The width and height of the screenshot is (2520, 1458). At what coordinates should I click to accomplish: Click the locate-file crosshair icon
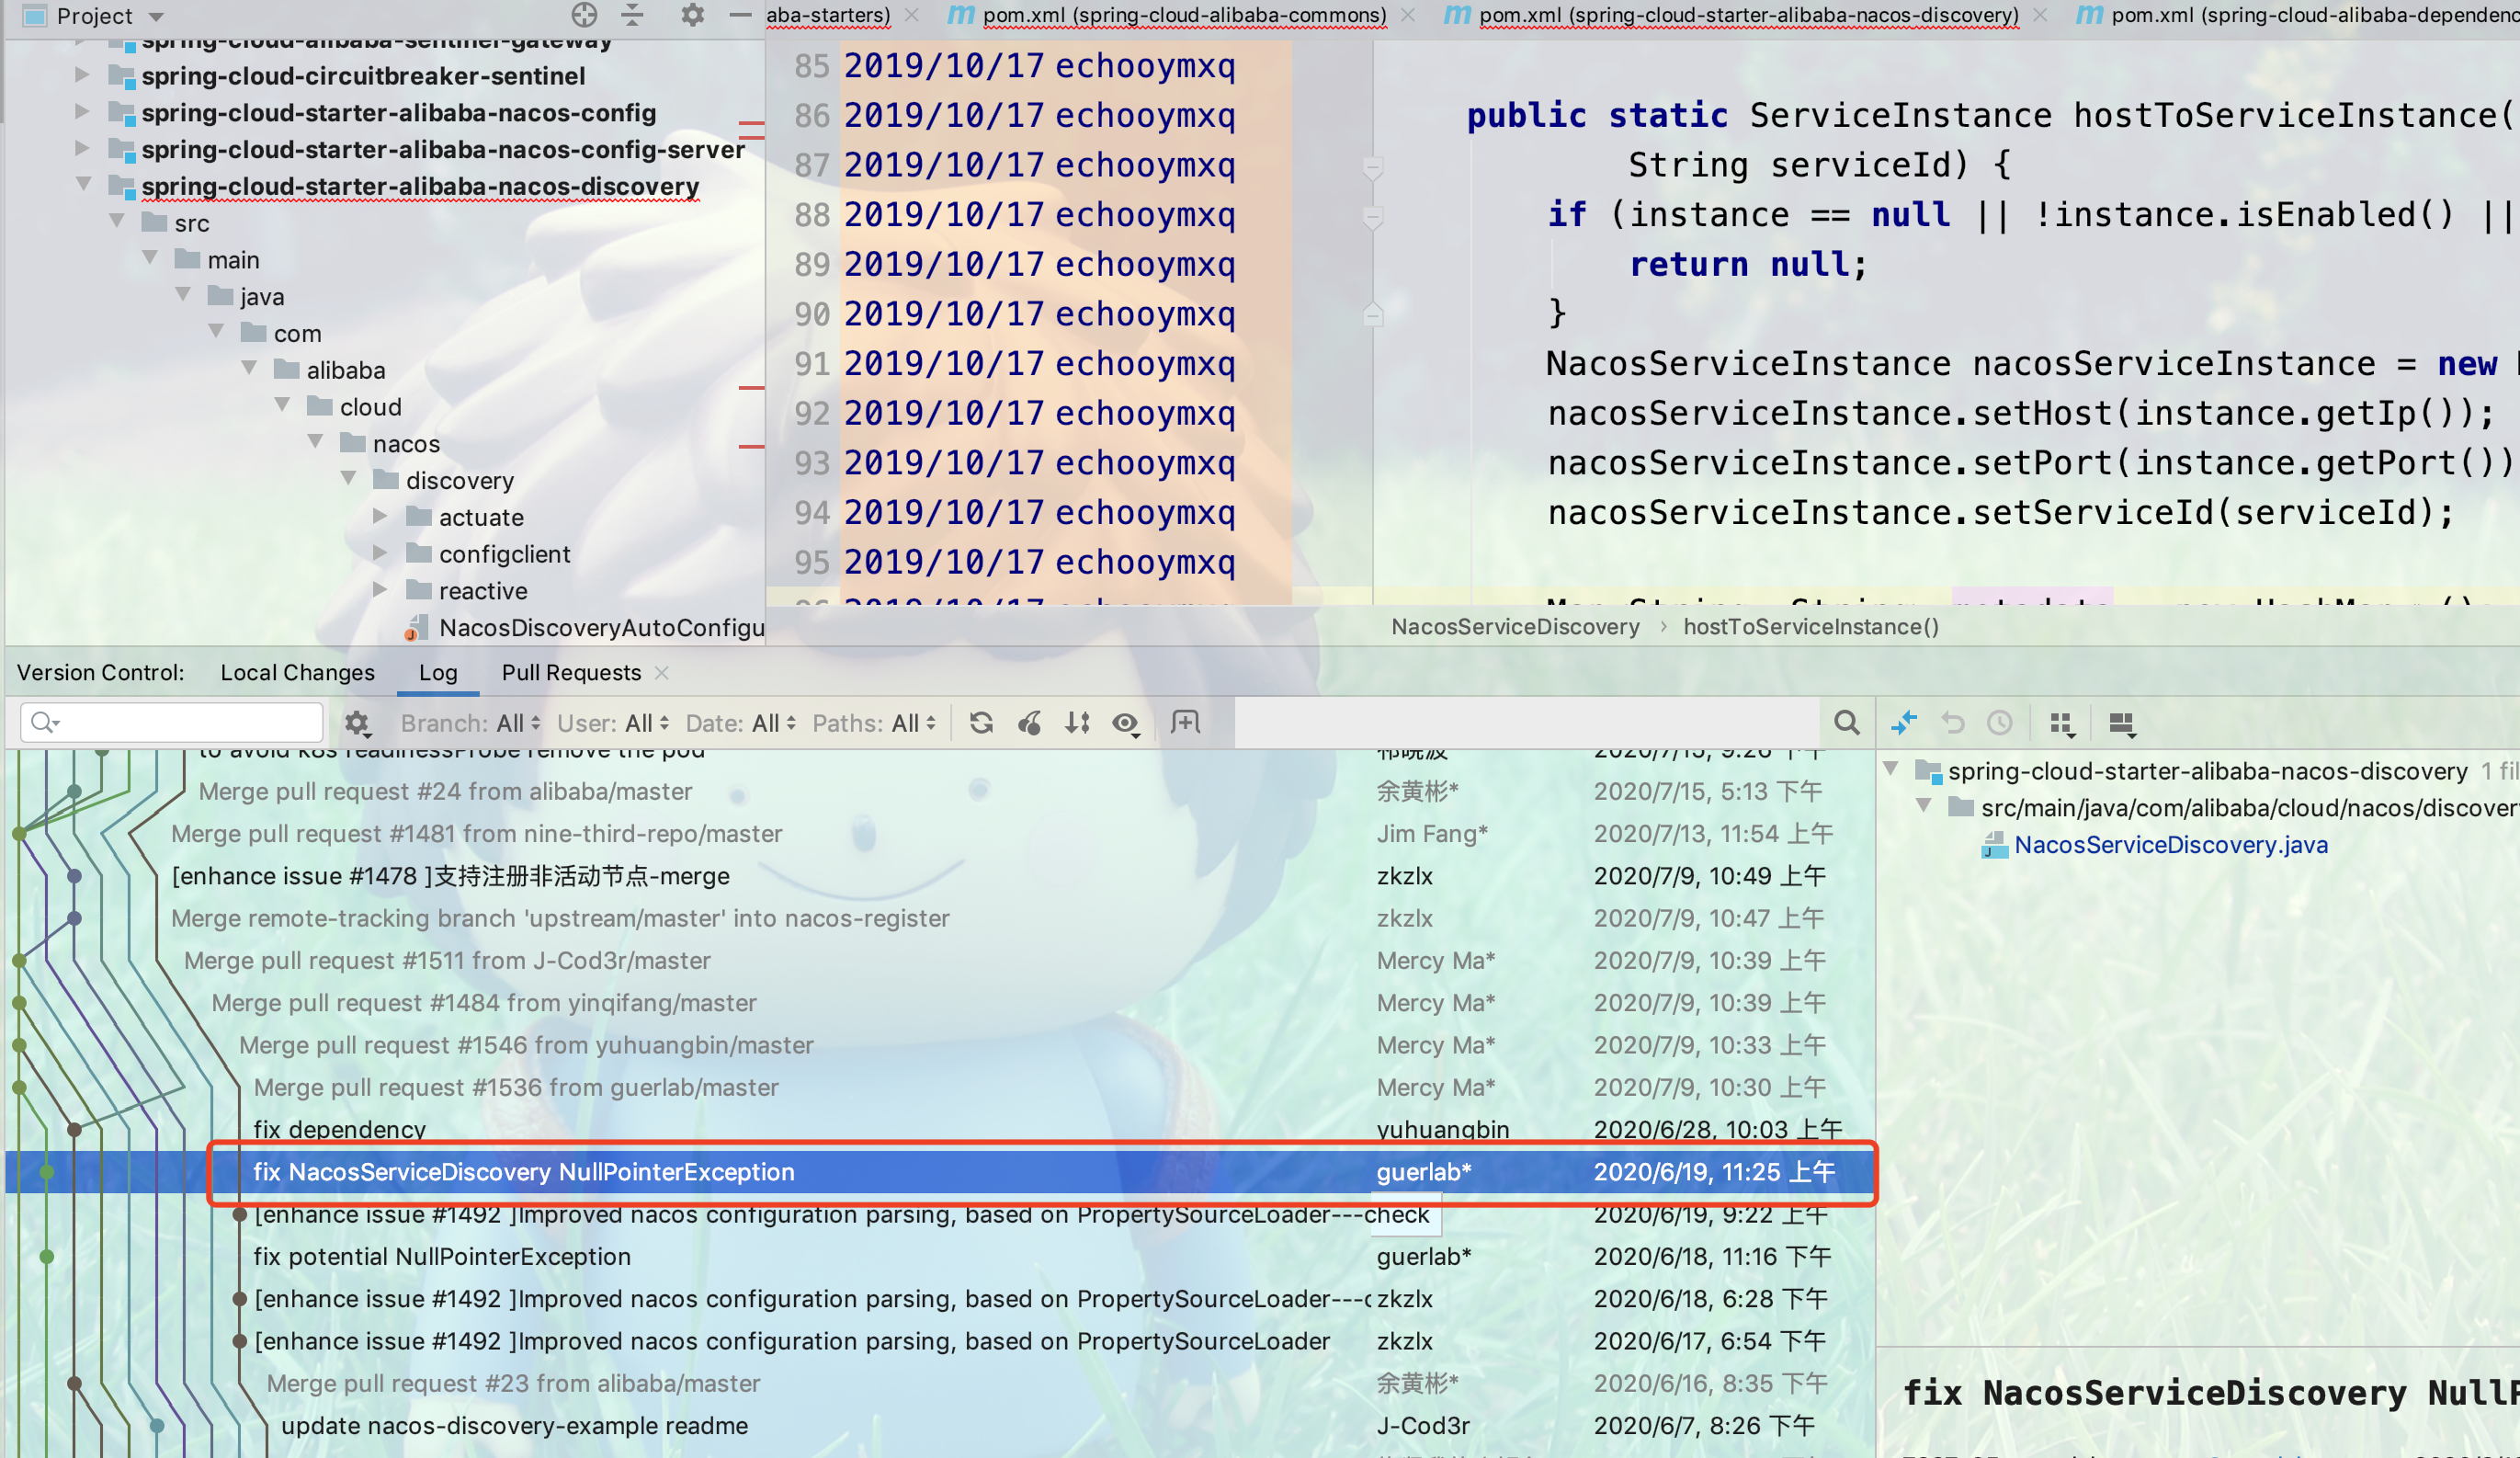point(584,15)
